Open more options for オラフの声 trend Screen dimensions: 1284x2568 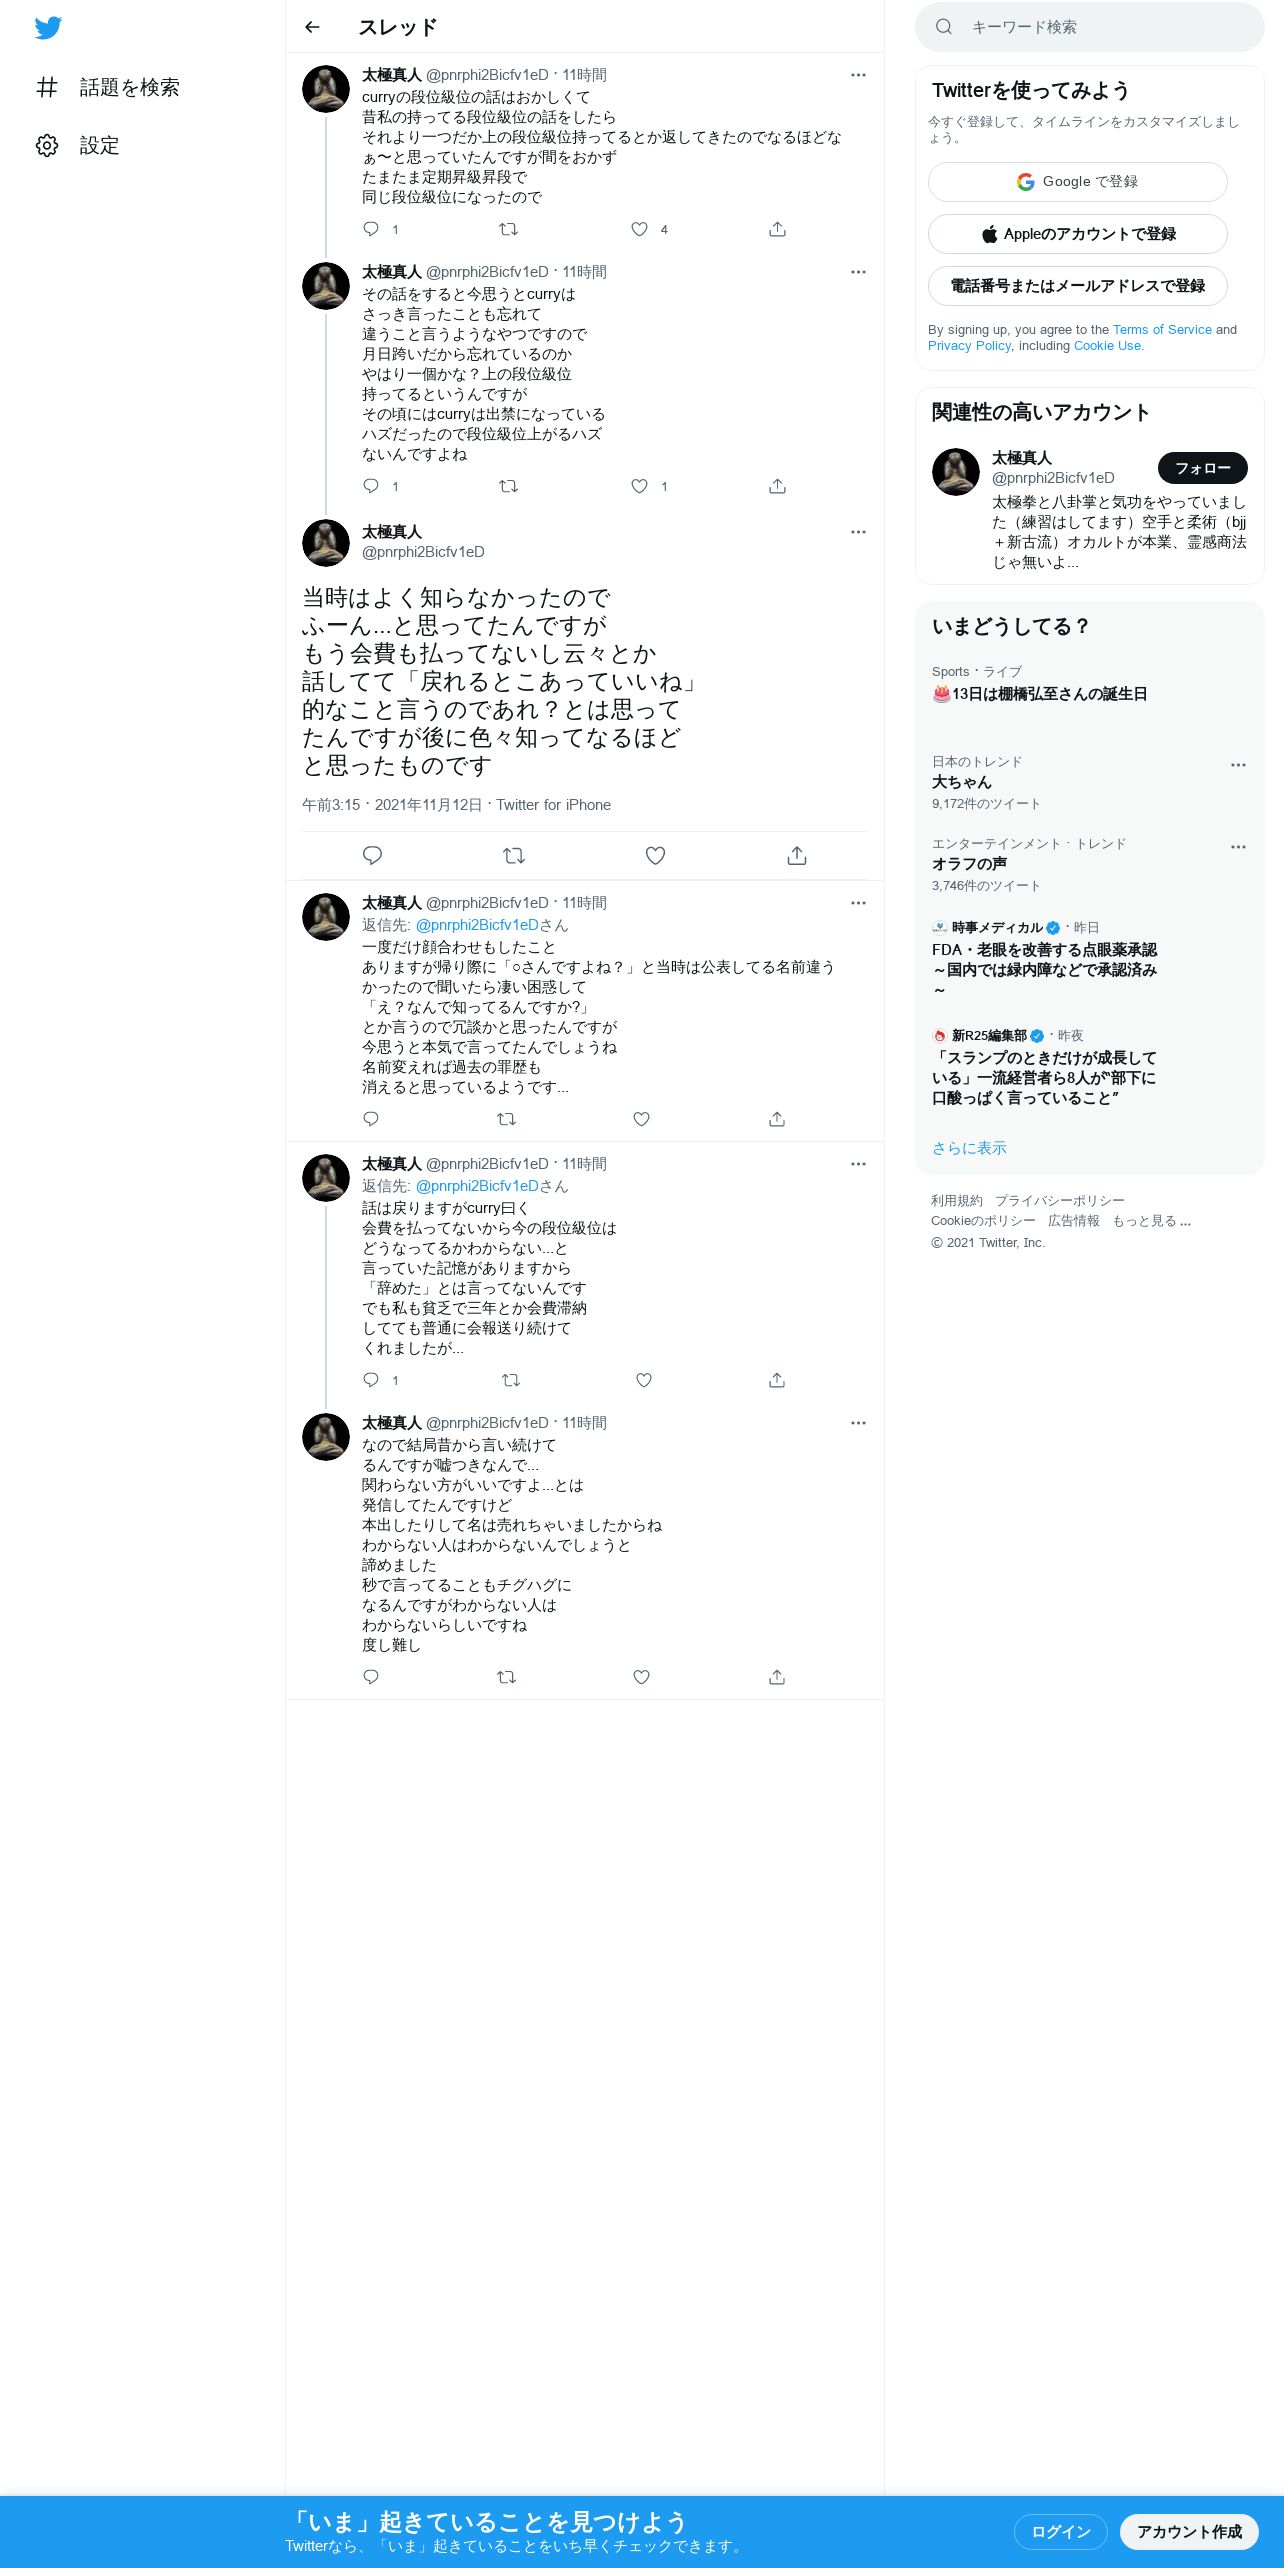[x=1238, y=847]
